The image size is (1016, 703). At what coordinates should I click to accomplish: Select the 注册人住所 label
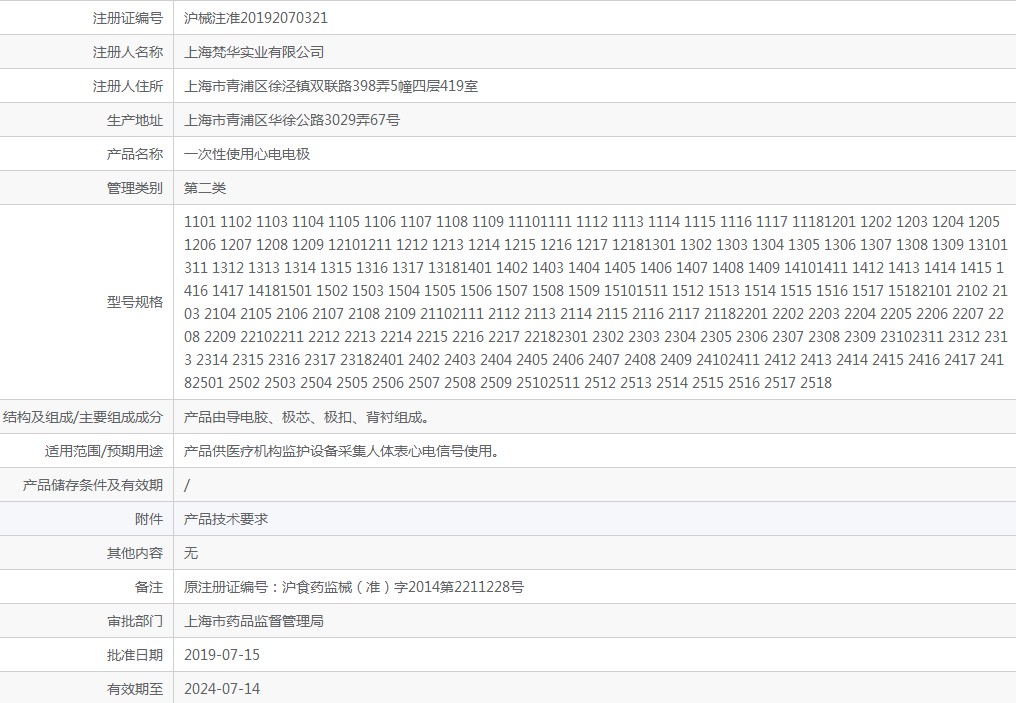click(128, 86)
